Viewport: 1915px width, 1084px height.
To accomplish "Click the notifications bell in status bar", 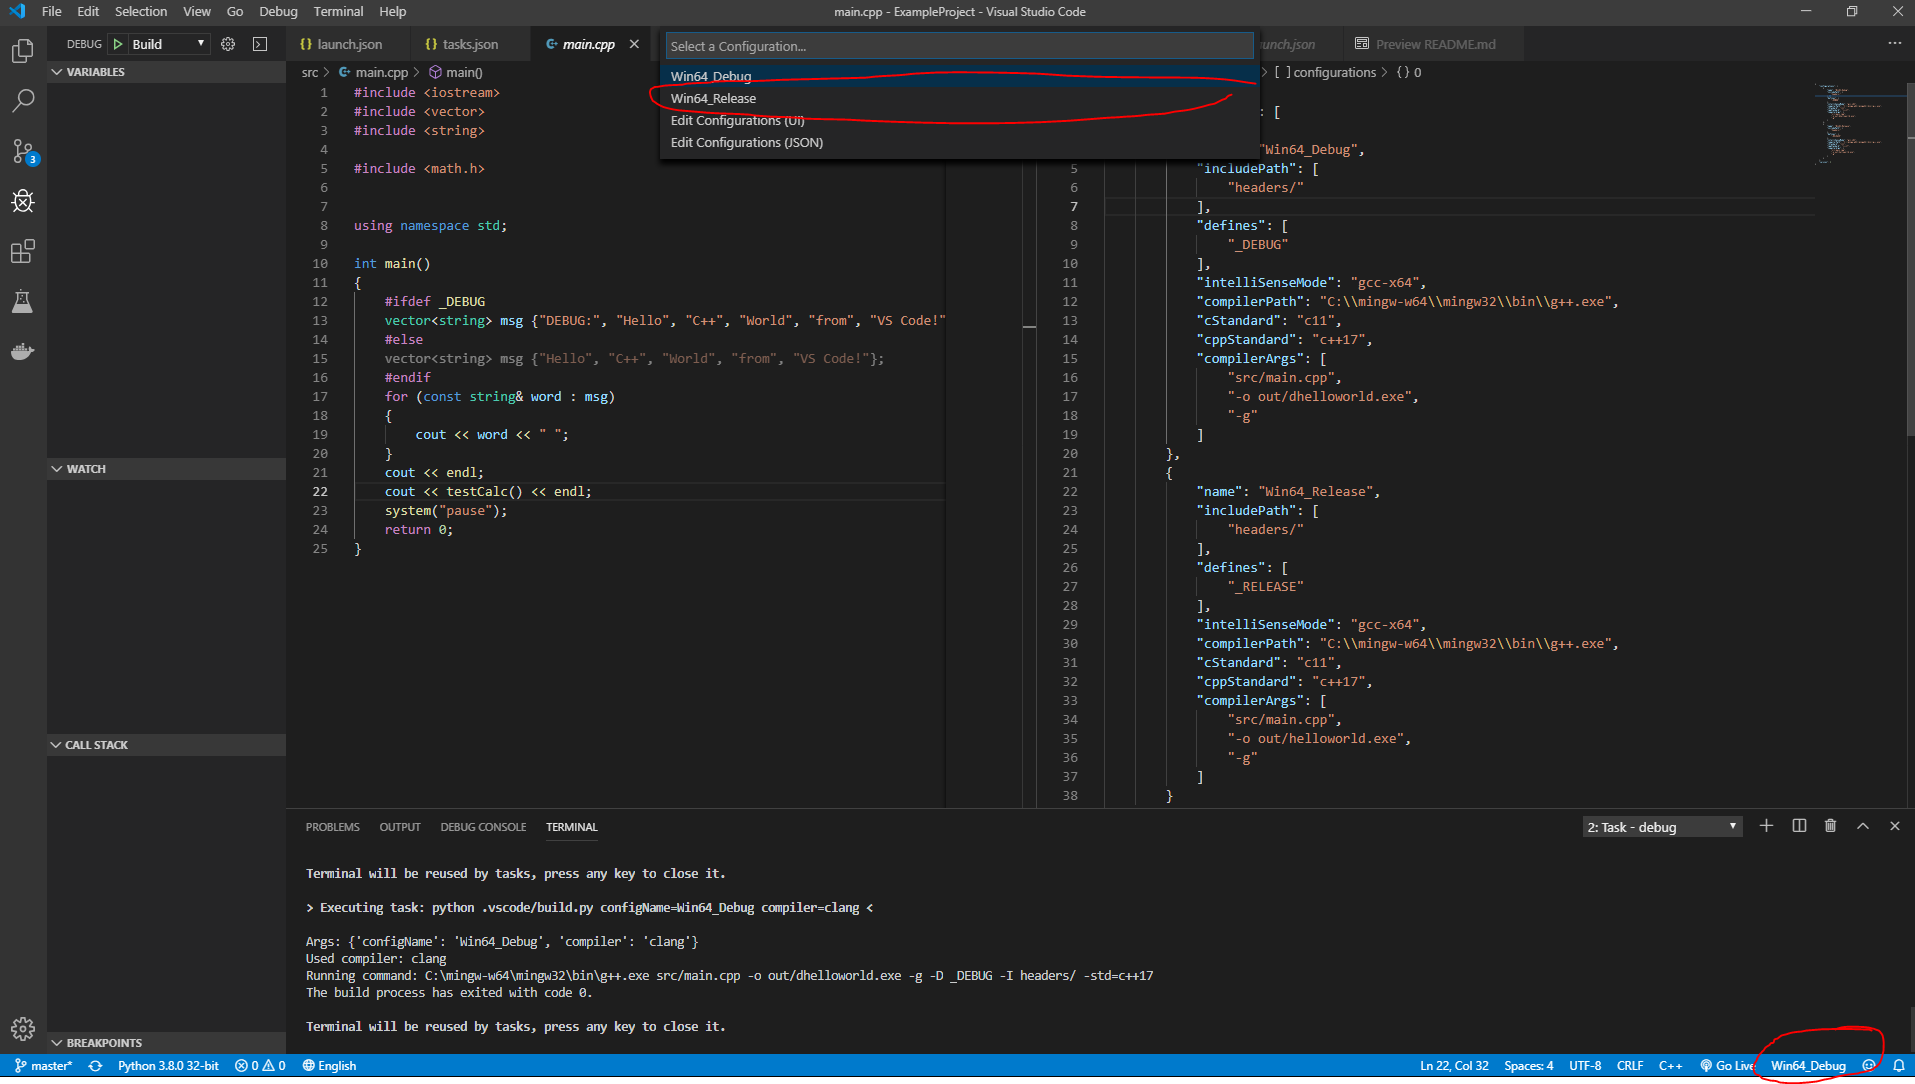I will [x=1898, y=1066].
